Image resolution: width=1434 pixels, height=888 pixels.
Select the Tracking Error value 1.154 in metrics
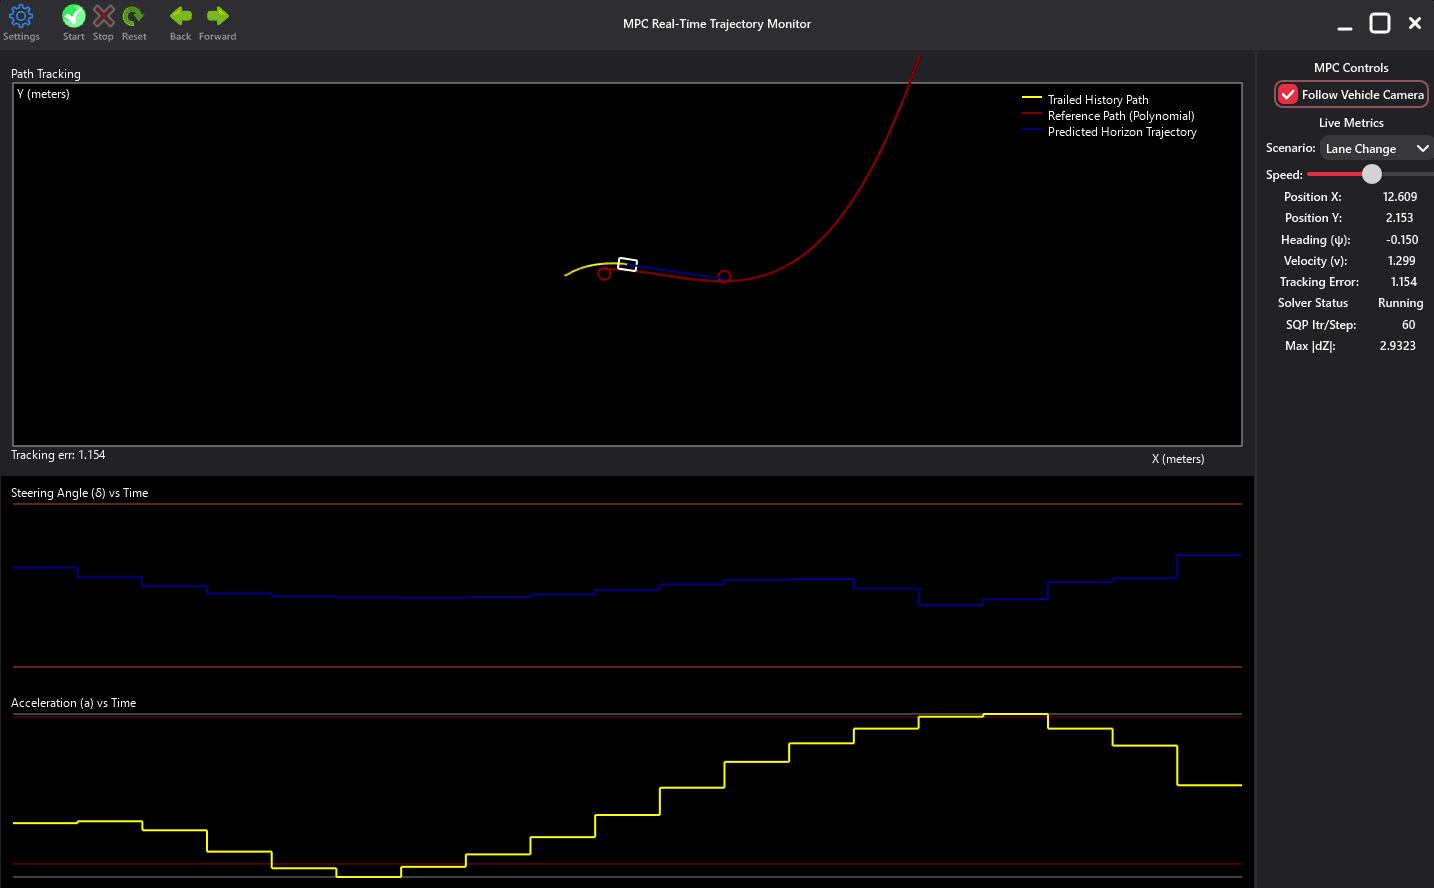coord(1404,282)
